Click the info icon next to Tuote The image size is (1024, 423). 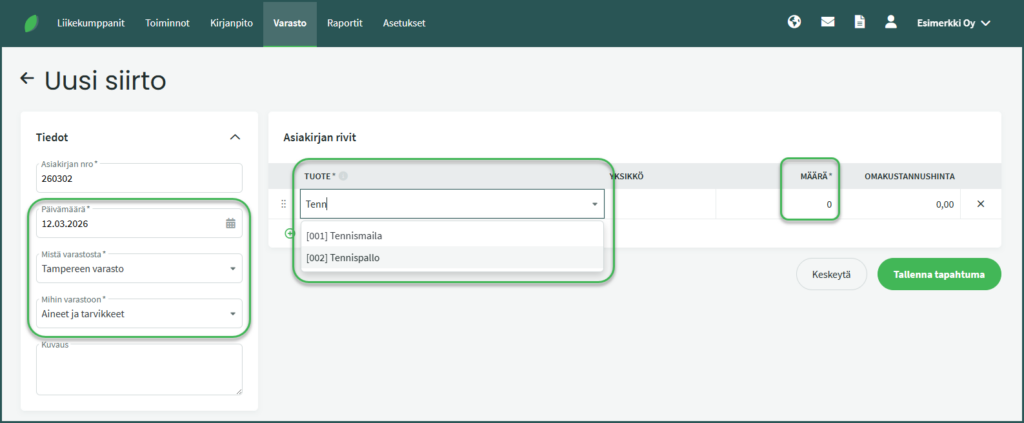343,177
